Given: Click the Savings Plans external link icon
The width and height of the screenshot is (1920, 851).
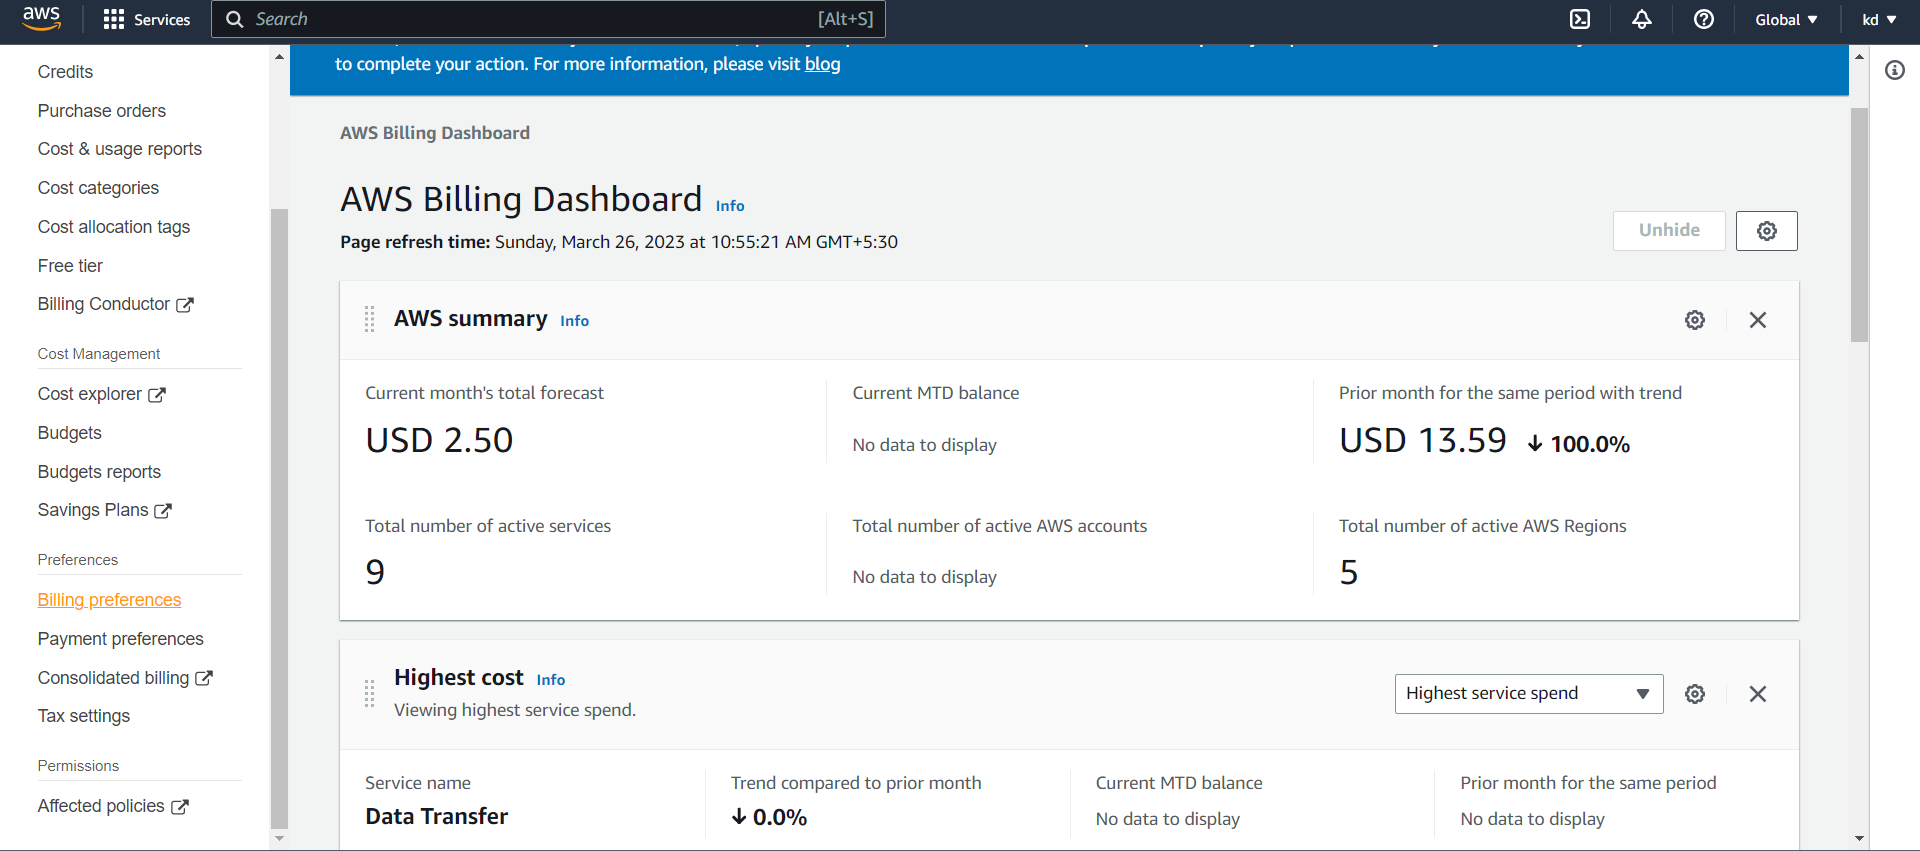Looking at the screenshot, I should tap(163, 511).
